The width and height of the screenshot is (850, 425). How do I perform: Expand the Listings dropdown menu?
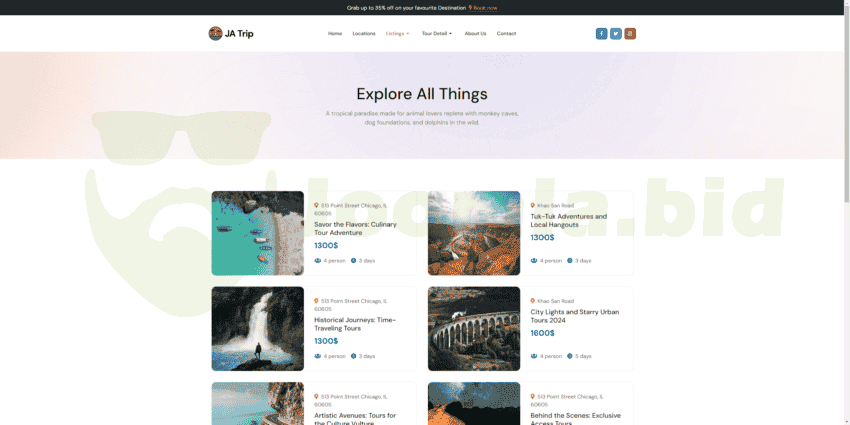(397, 34)
